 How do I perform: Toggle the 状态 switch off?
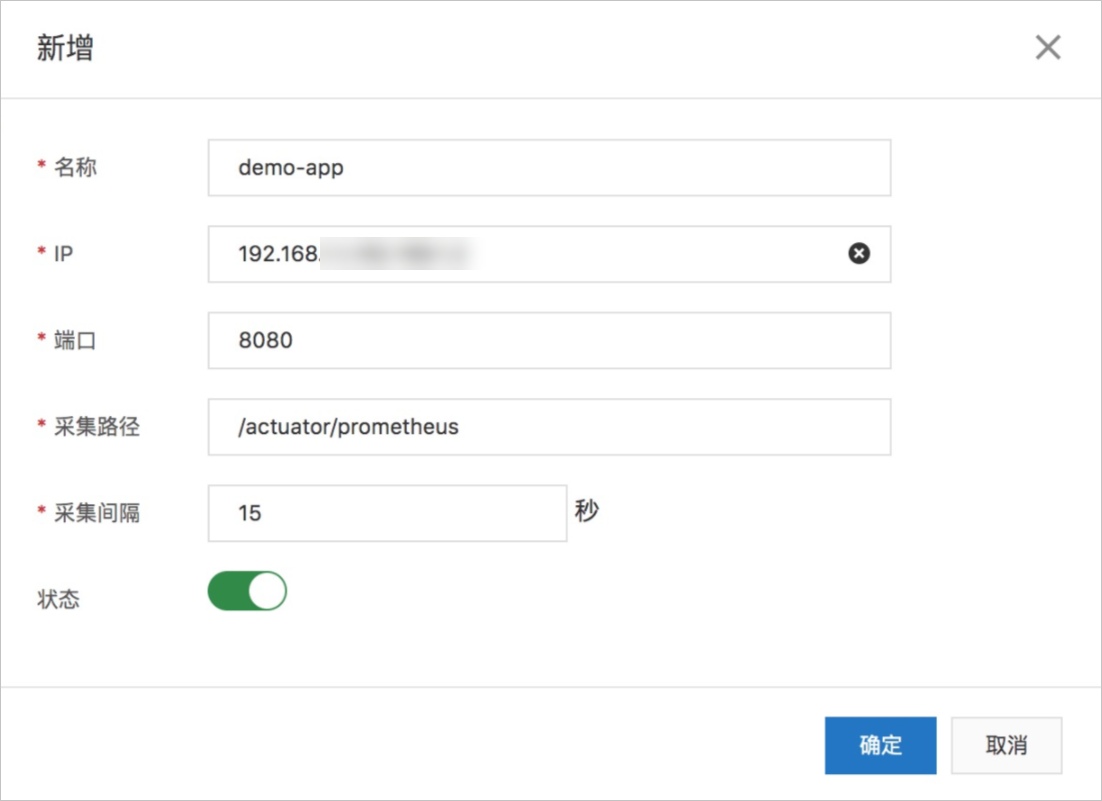coord(247,591)
